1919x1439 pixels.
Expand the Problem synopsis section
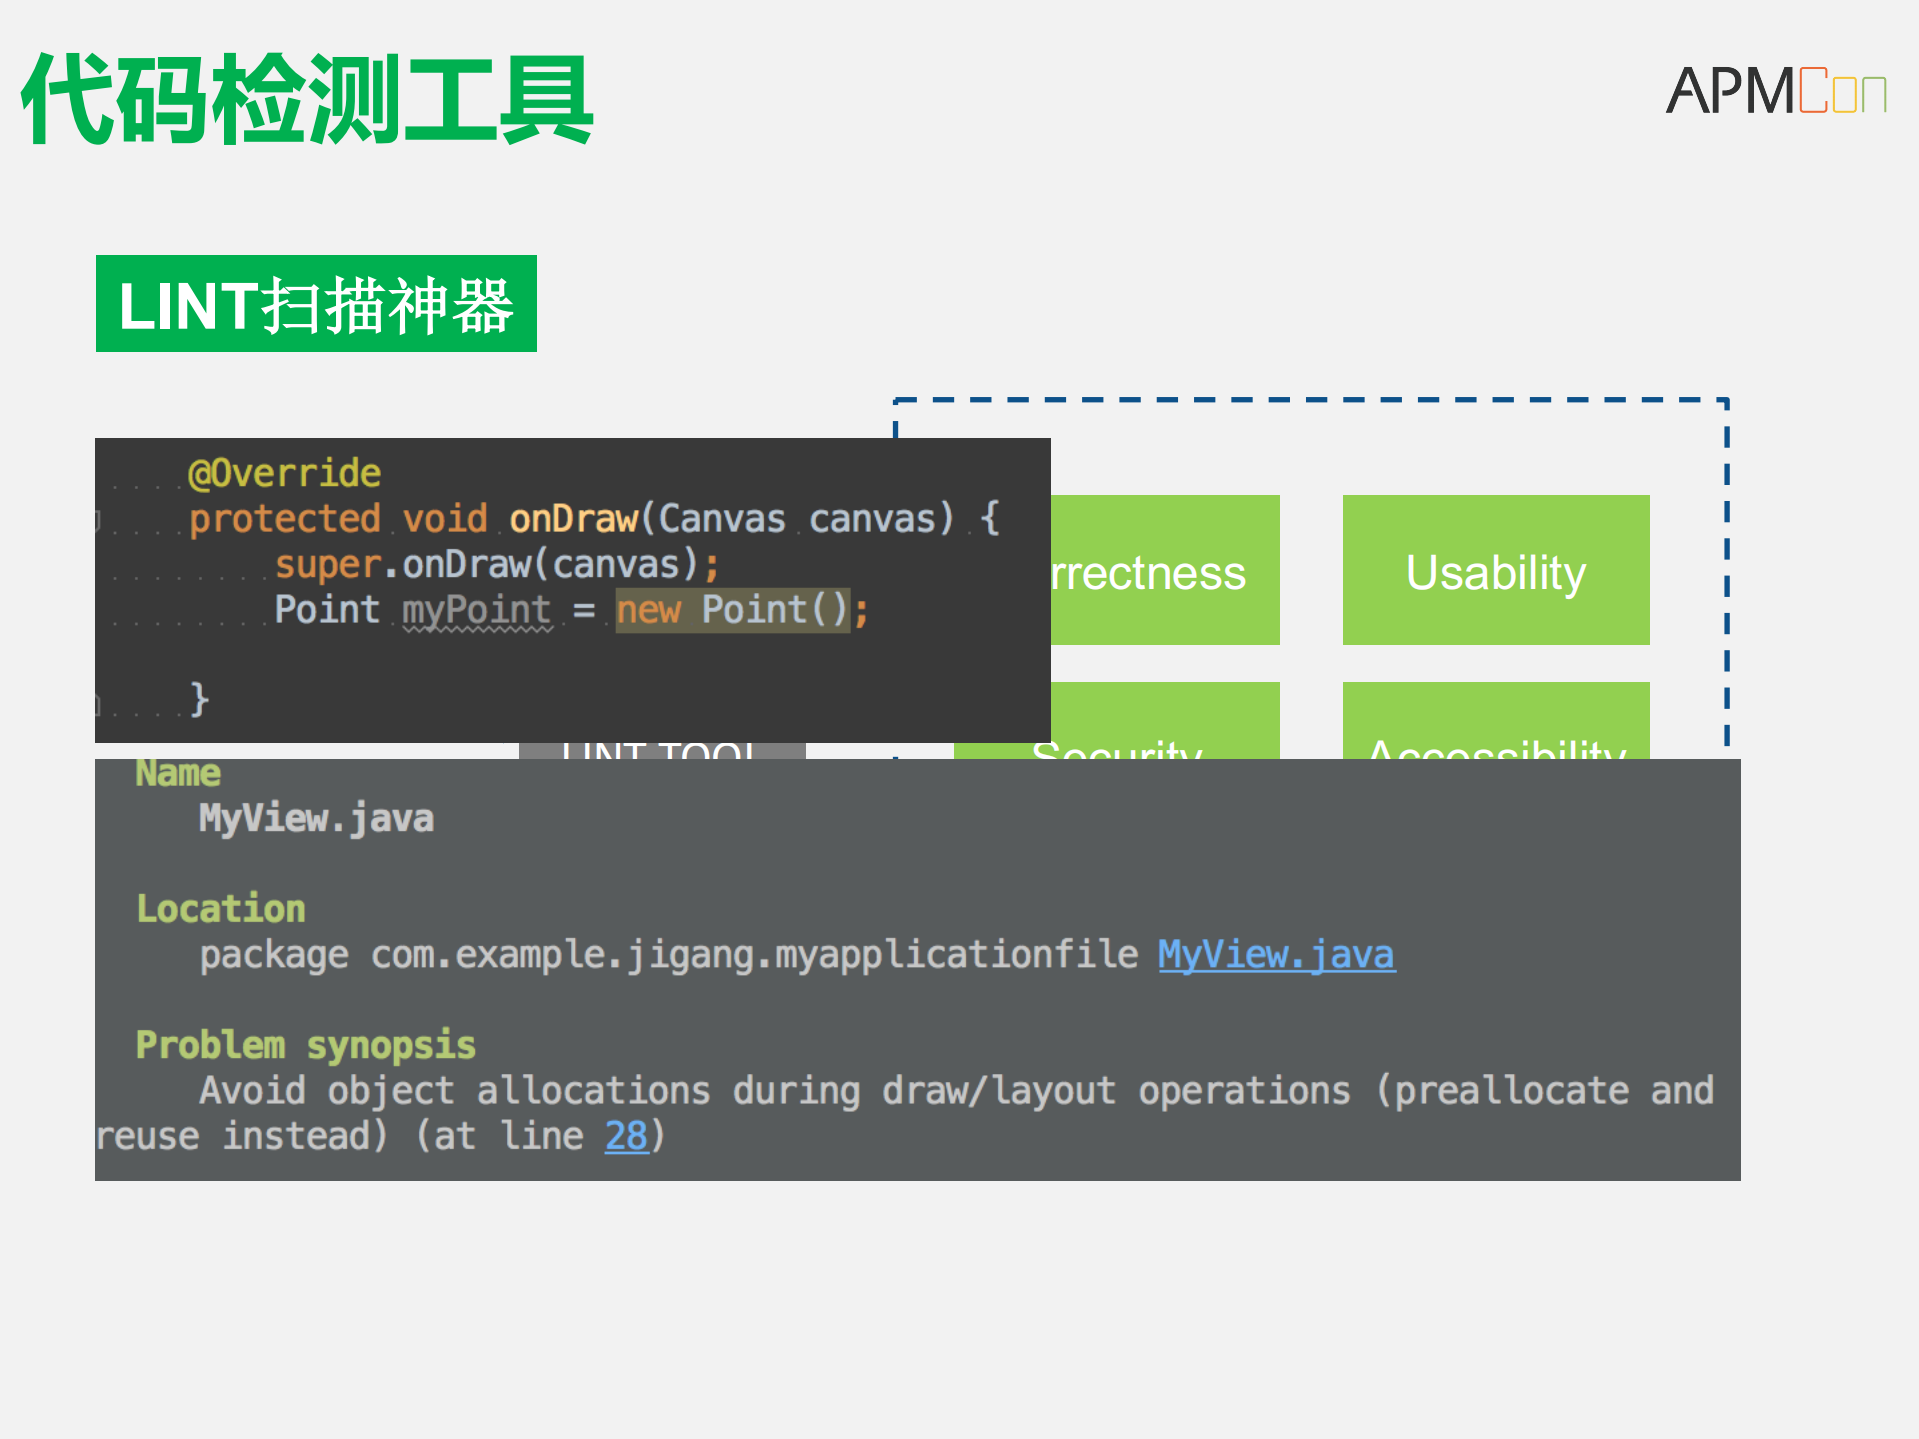pos(305,1044)
